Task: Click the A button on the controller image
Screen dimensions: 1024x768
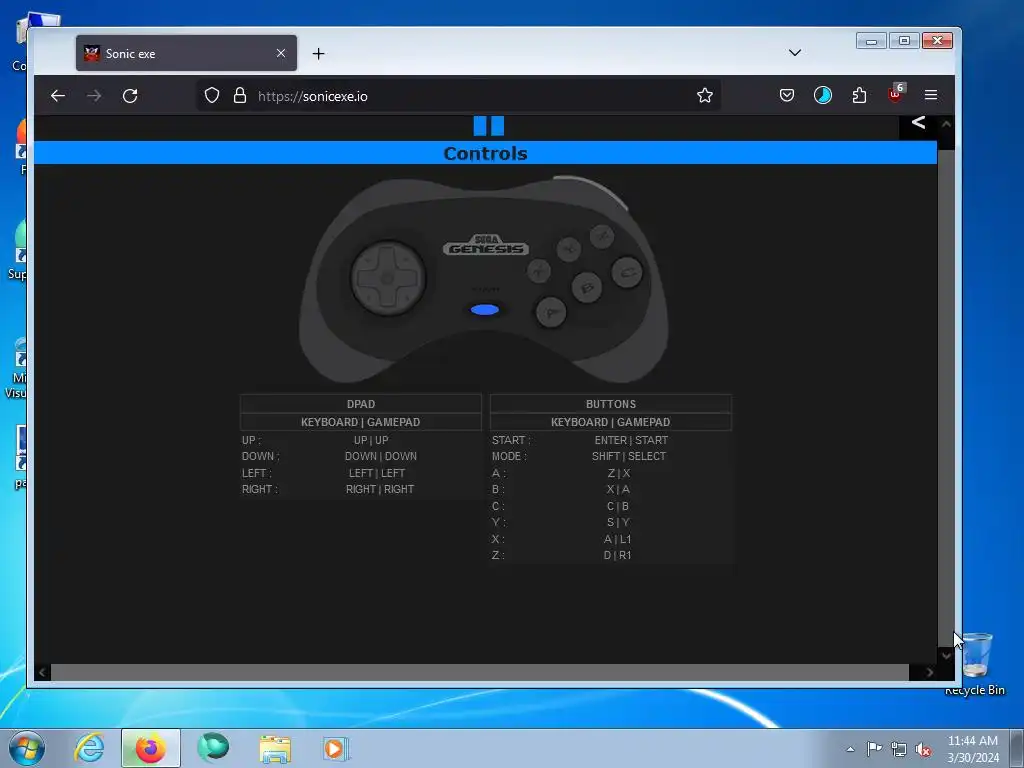Action: pos(551,312)
